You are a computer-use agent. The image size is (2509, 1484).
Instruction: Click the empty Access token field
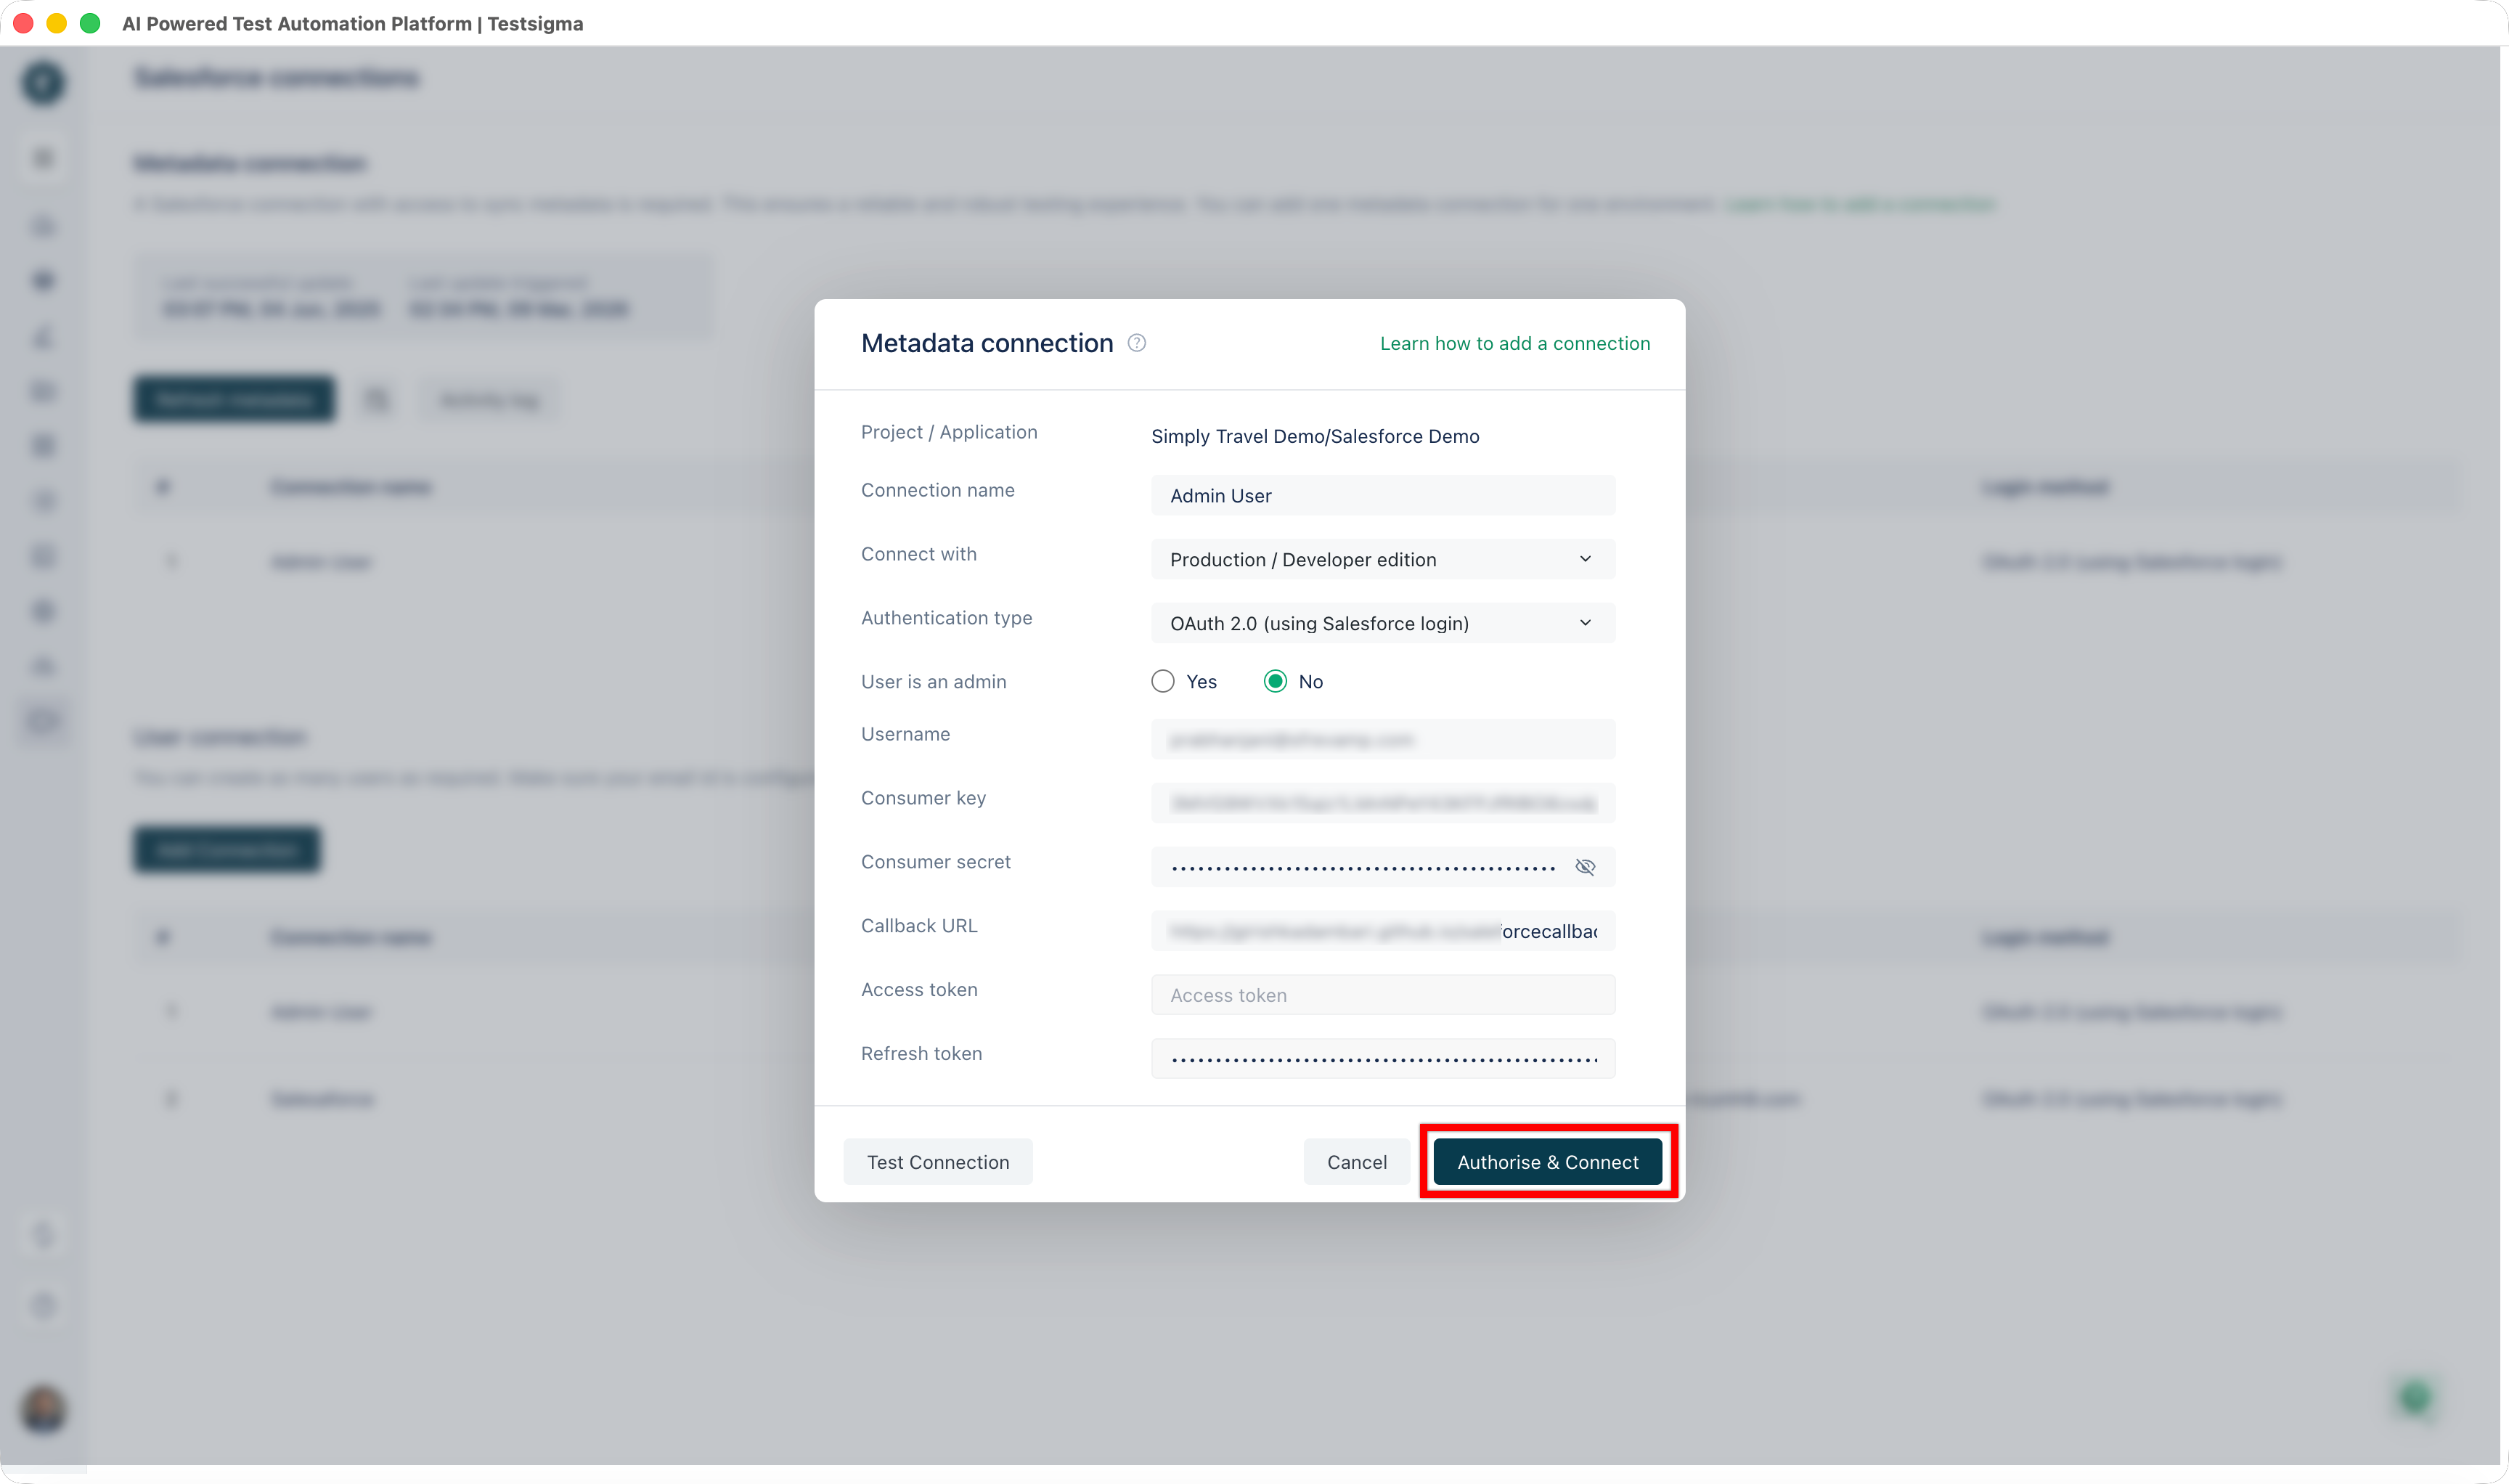1382,994
